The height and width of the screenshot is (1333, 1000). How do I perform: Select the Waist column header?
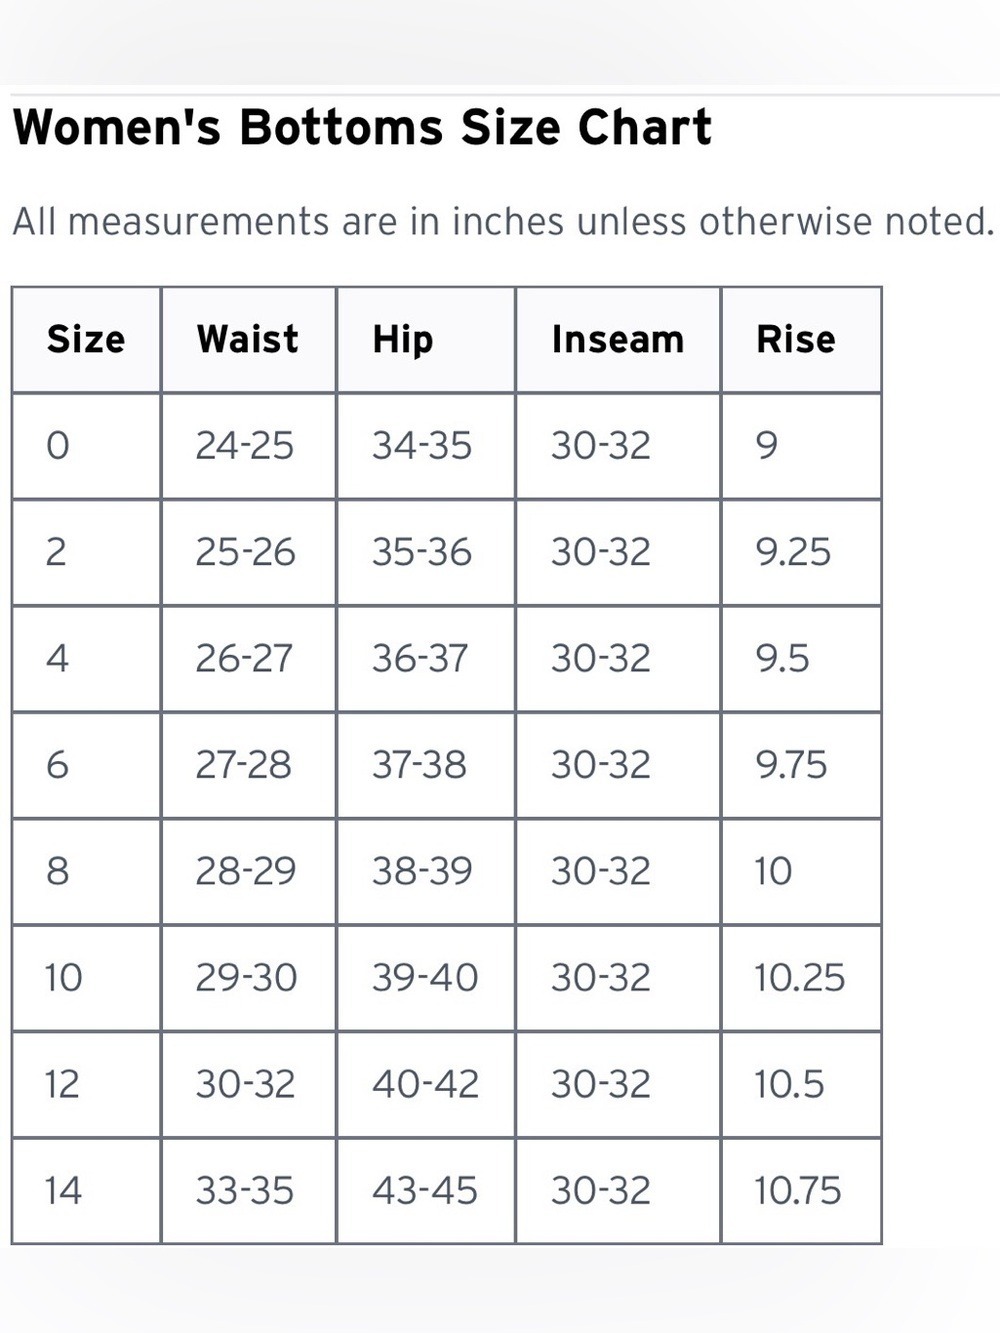tap(248, 340)
